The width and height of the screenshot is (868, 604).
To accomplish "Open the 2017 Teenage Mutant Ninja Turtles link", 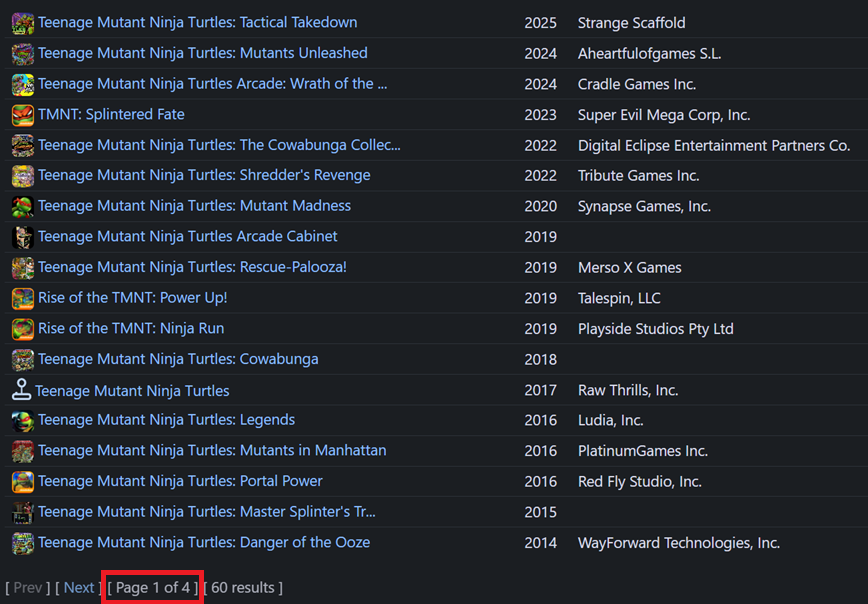I will (x=132, y=391).
